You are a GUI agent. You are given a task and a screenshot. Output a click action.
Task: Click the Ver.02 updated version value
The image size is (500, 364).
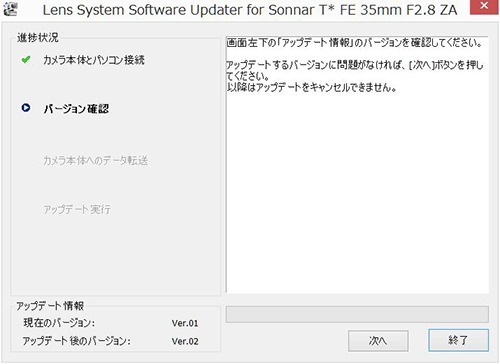click(x=185, y=341)
